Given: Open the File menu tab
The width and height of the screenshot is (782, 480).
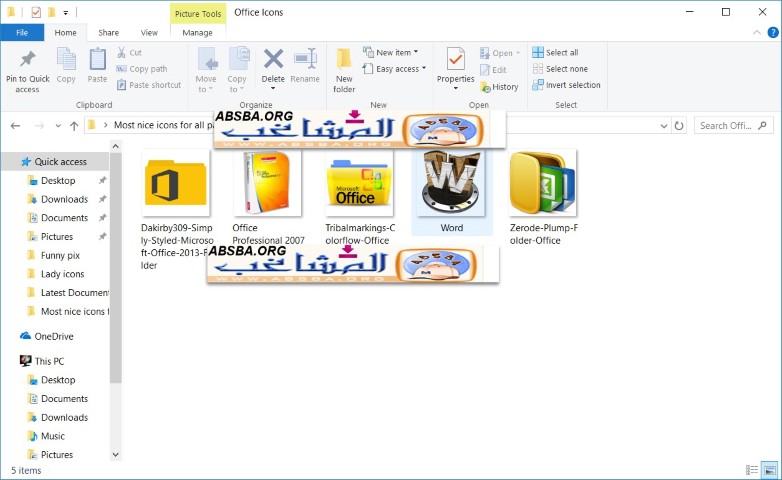Looking at the screenshot, I should [22, 32].
